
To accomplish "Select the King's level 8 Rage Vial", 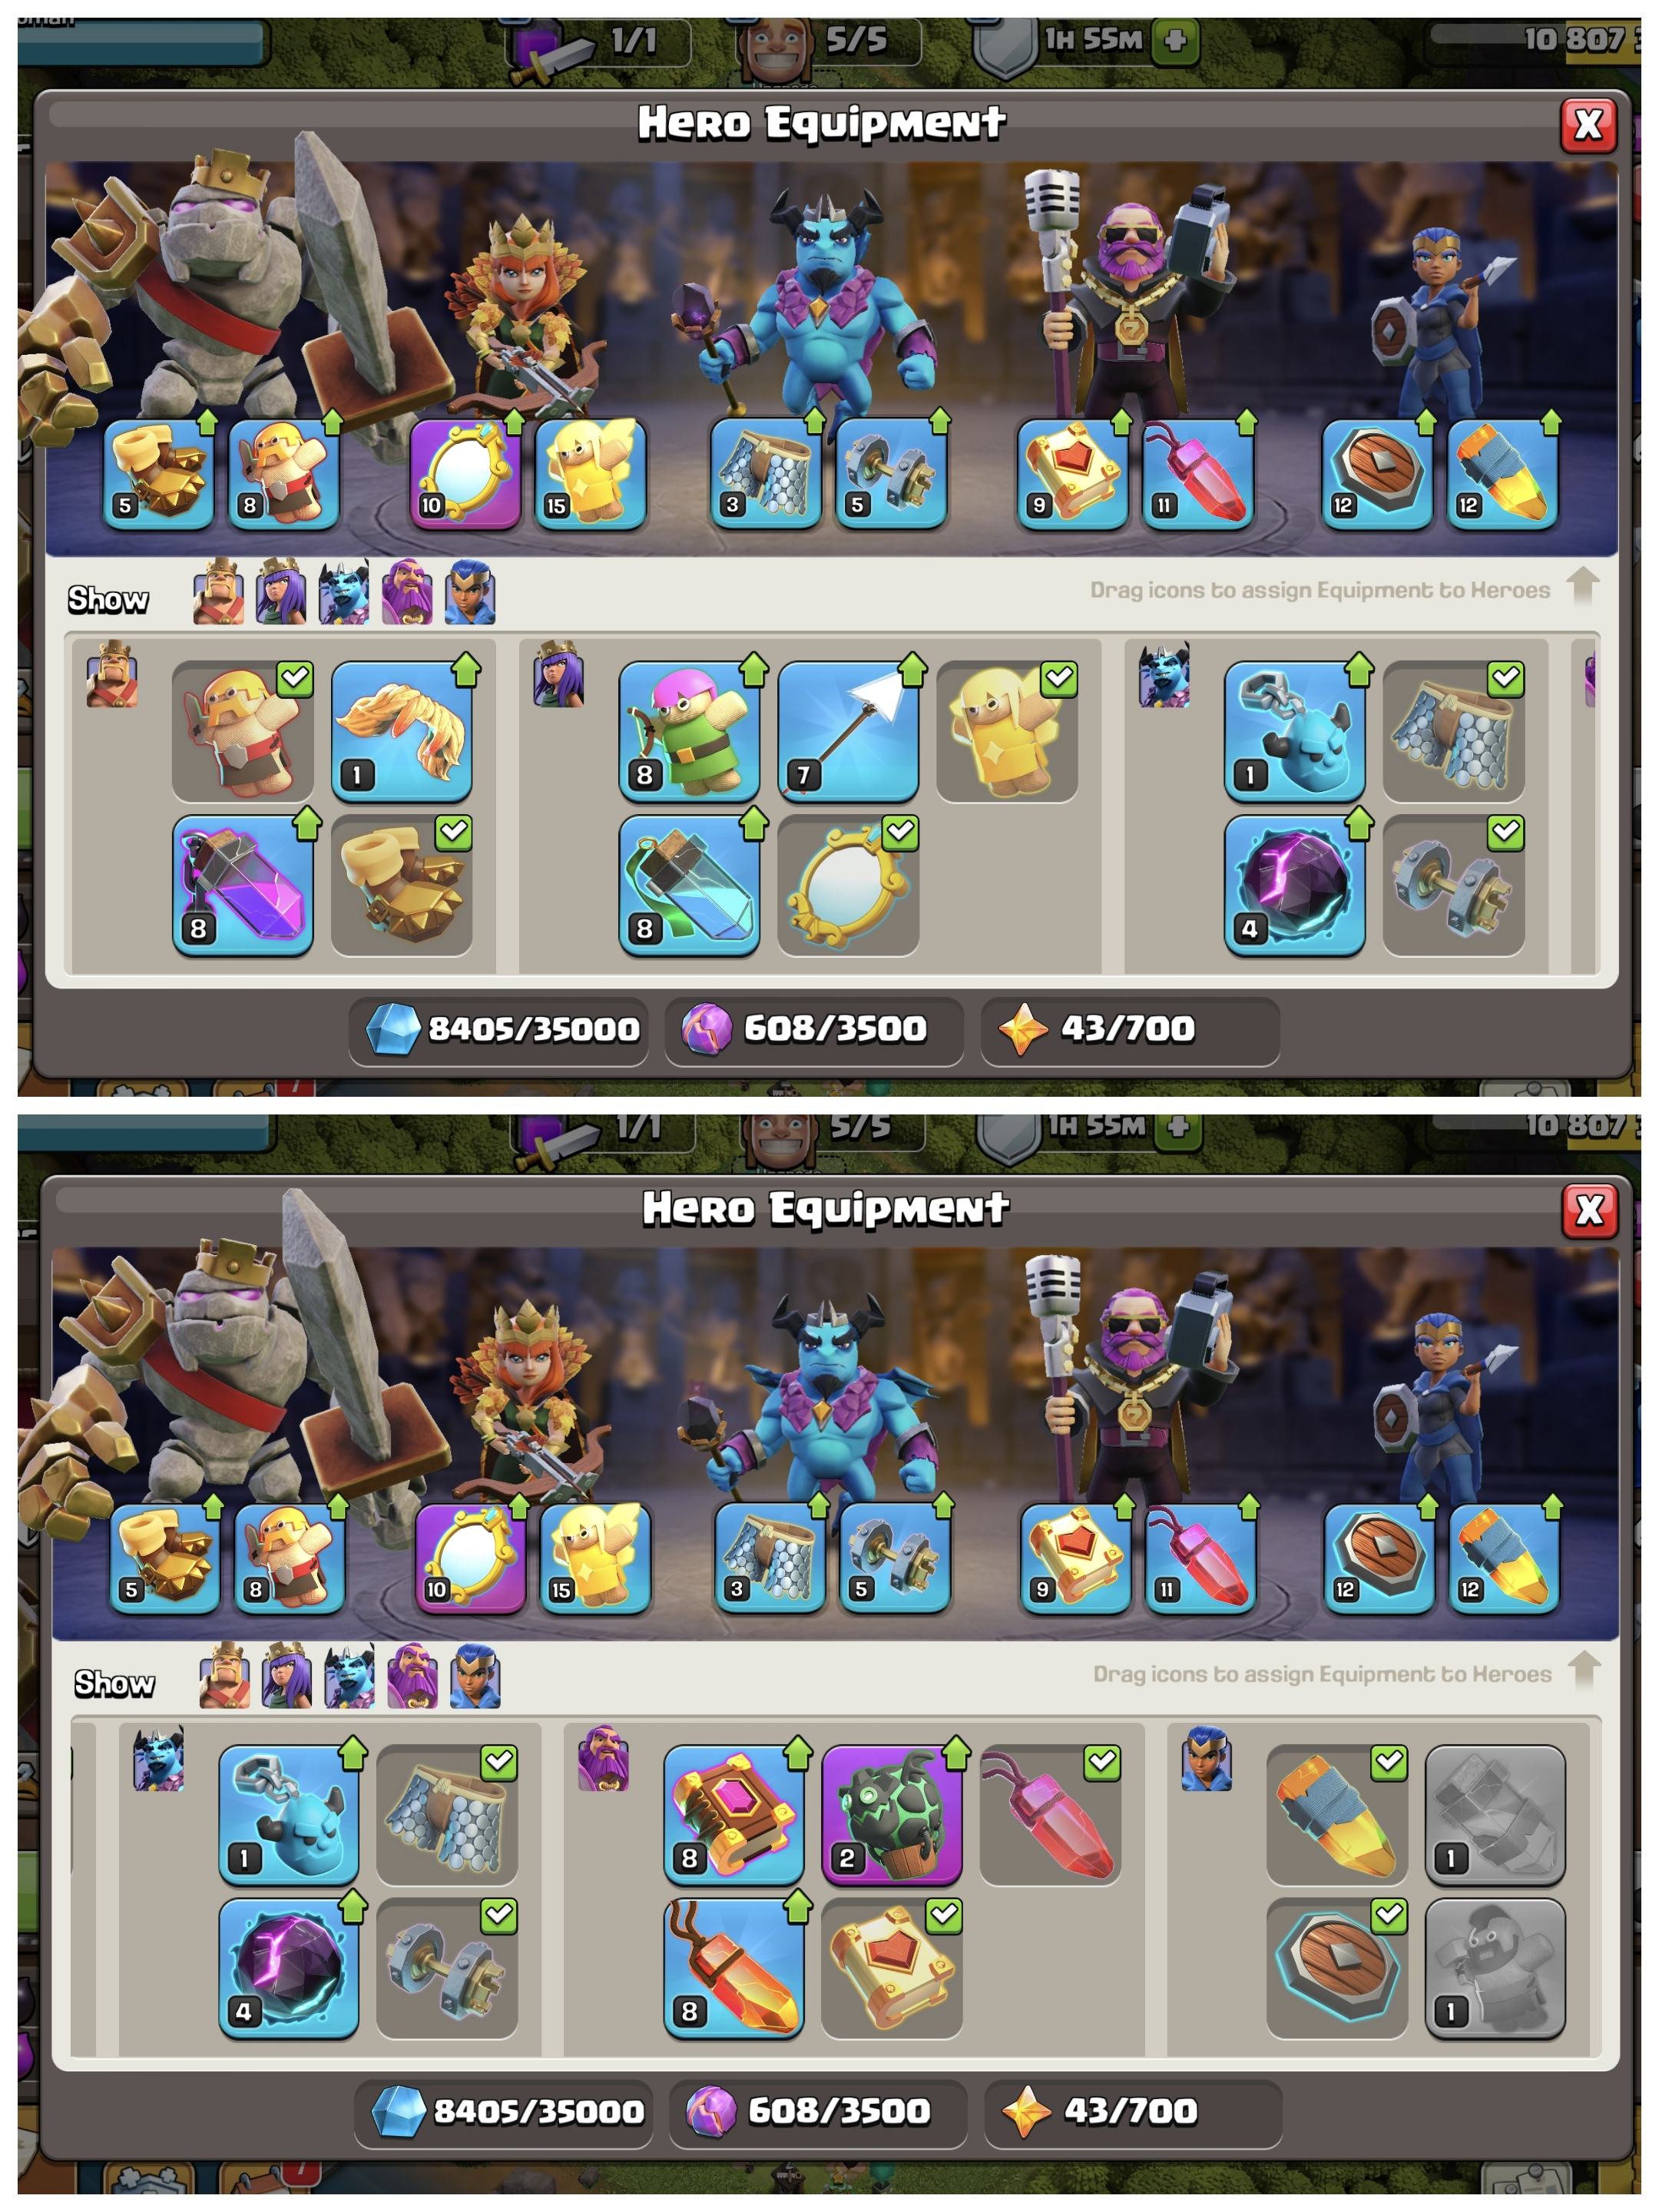I will tap(242, 884).
